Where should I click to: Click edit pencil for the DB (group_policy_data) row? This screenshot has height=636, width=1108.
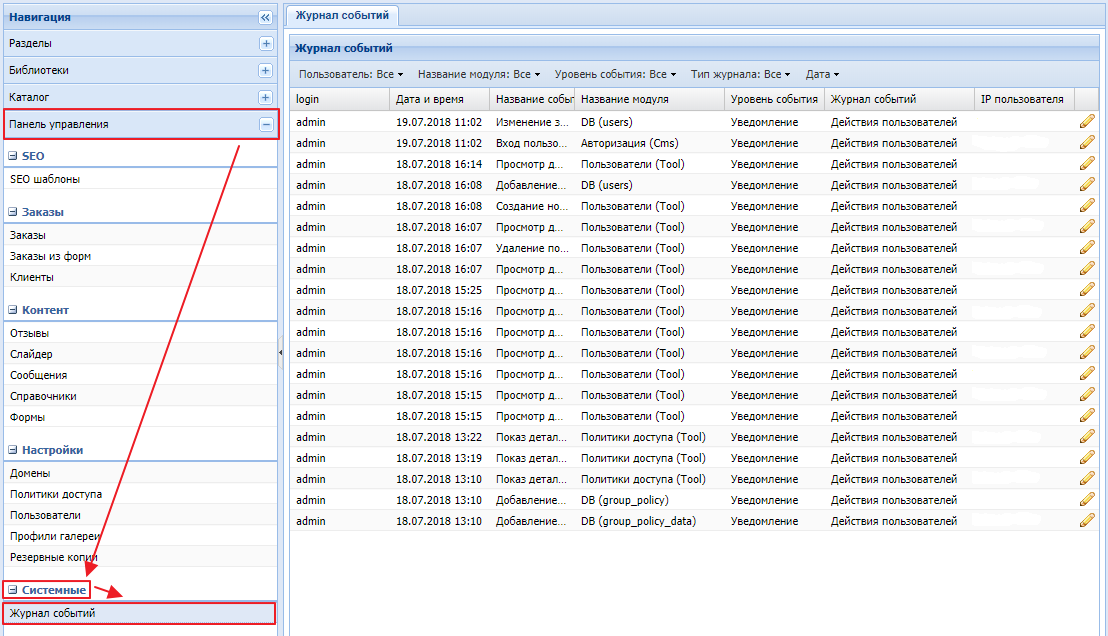[1087, 521]
